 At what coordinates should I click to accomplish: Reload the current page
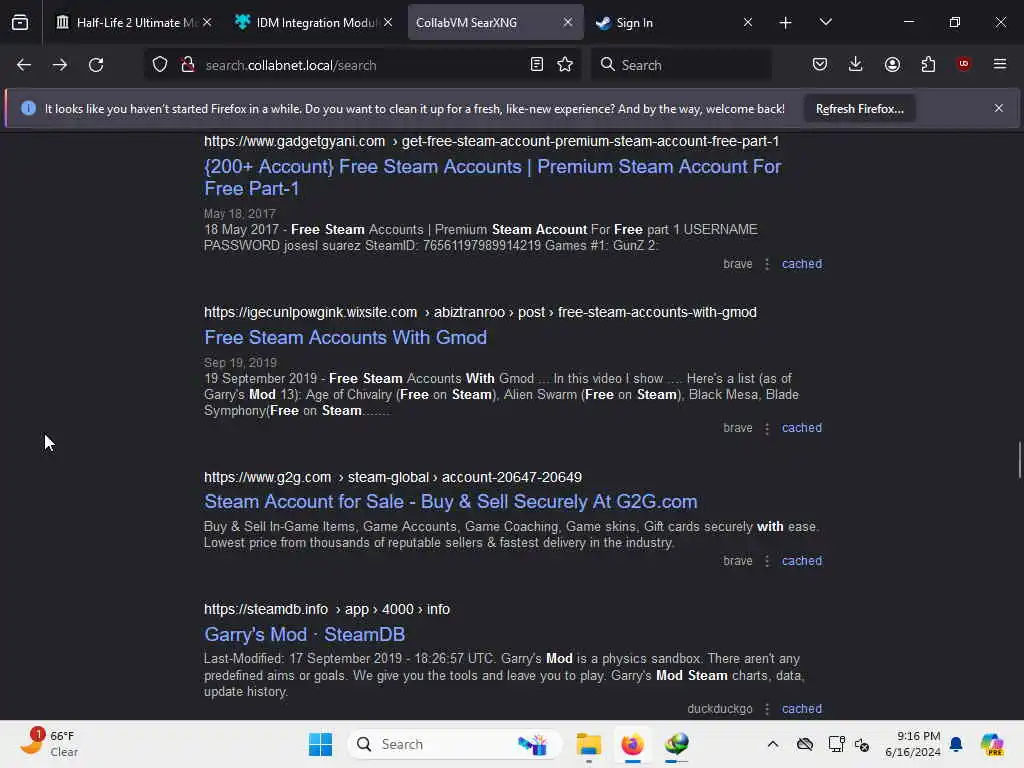[96, 65]
